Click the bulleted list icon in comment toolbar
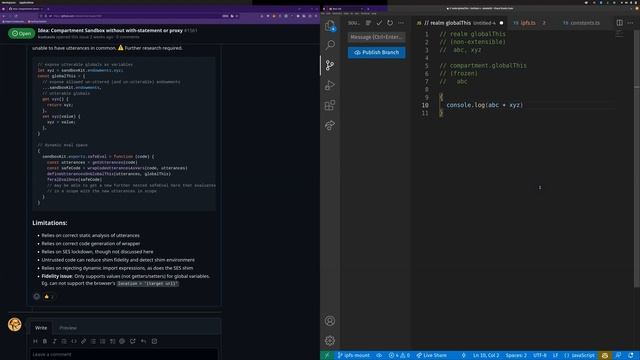The height and width of the screenshot is (360, 640). (93, 341)
